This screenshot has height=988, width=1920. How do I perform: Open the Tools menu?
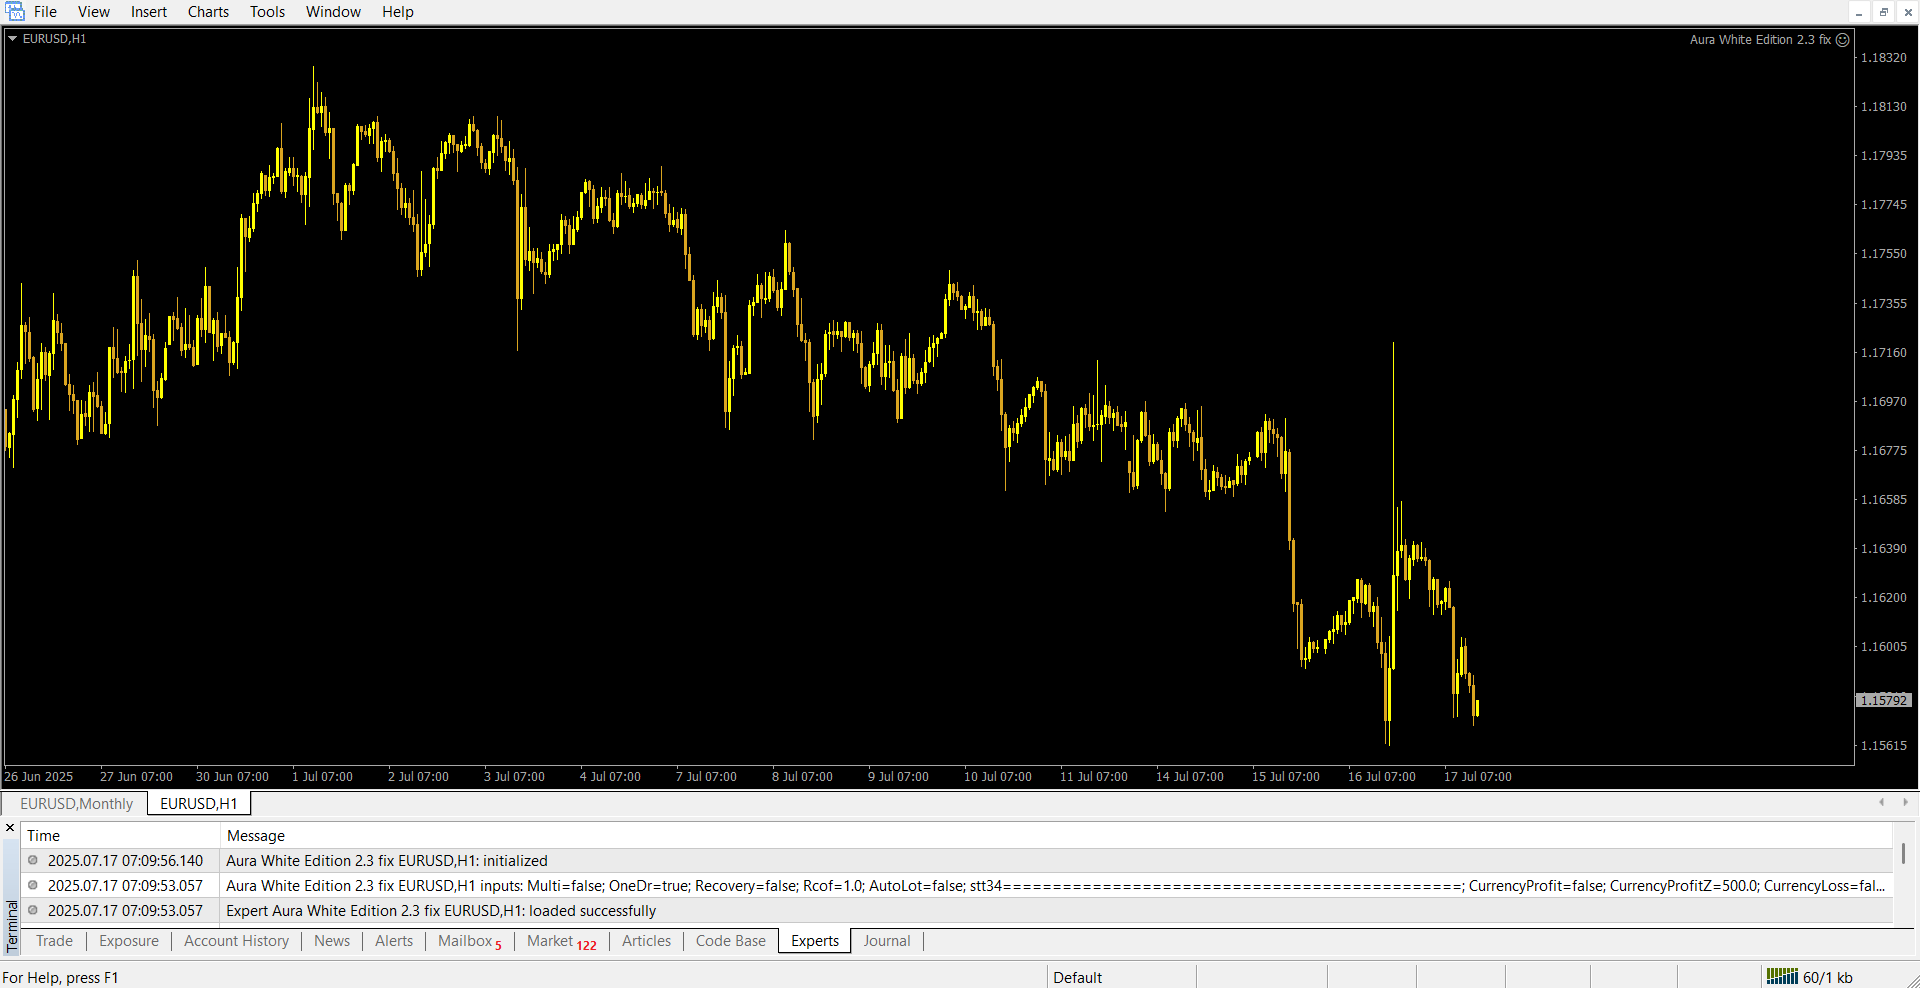pos(267,12)
